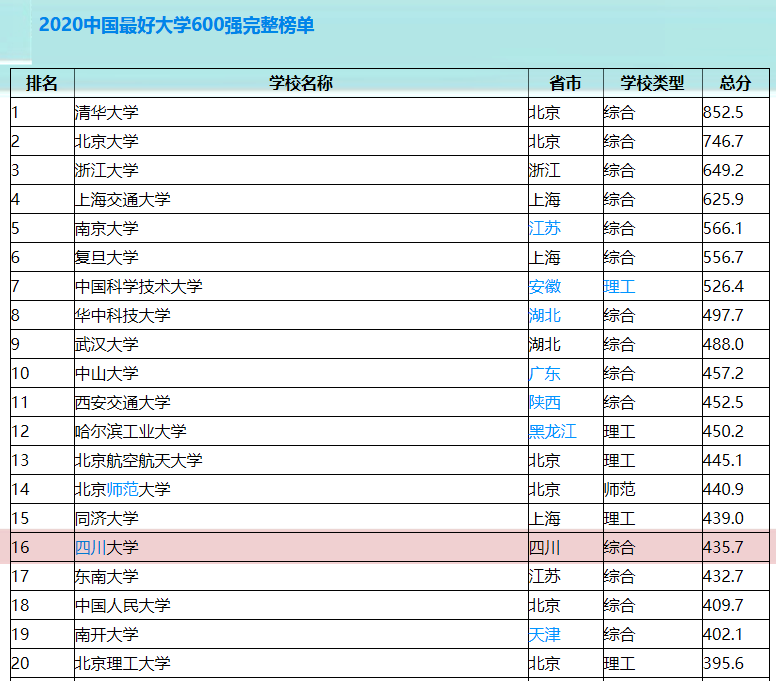The image size is (776, 681).
Task: Select the score 395.6
Action: 723,664
